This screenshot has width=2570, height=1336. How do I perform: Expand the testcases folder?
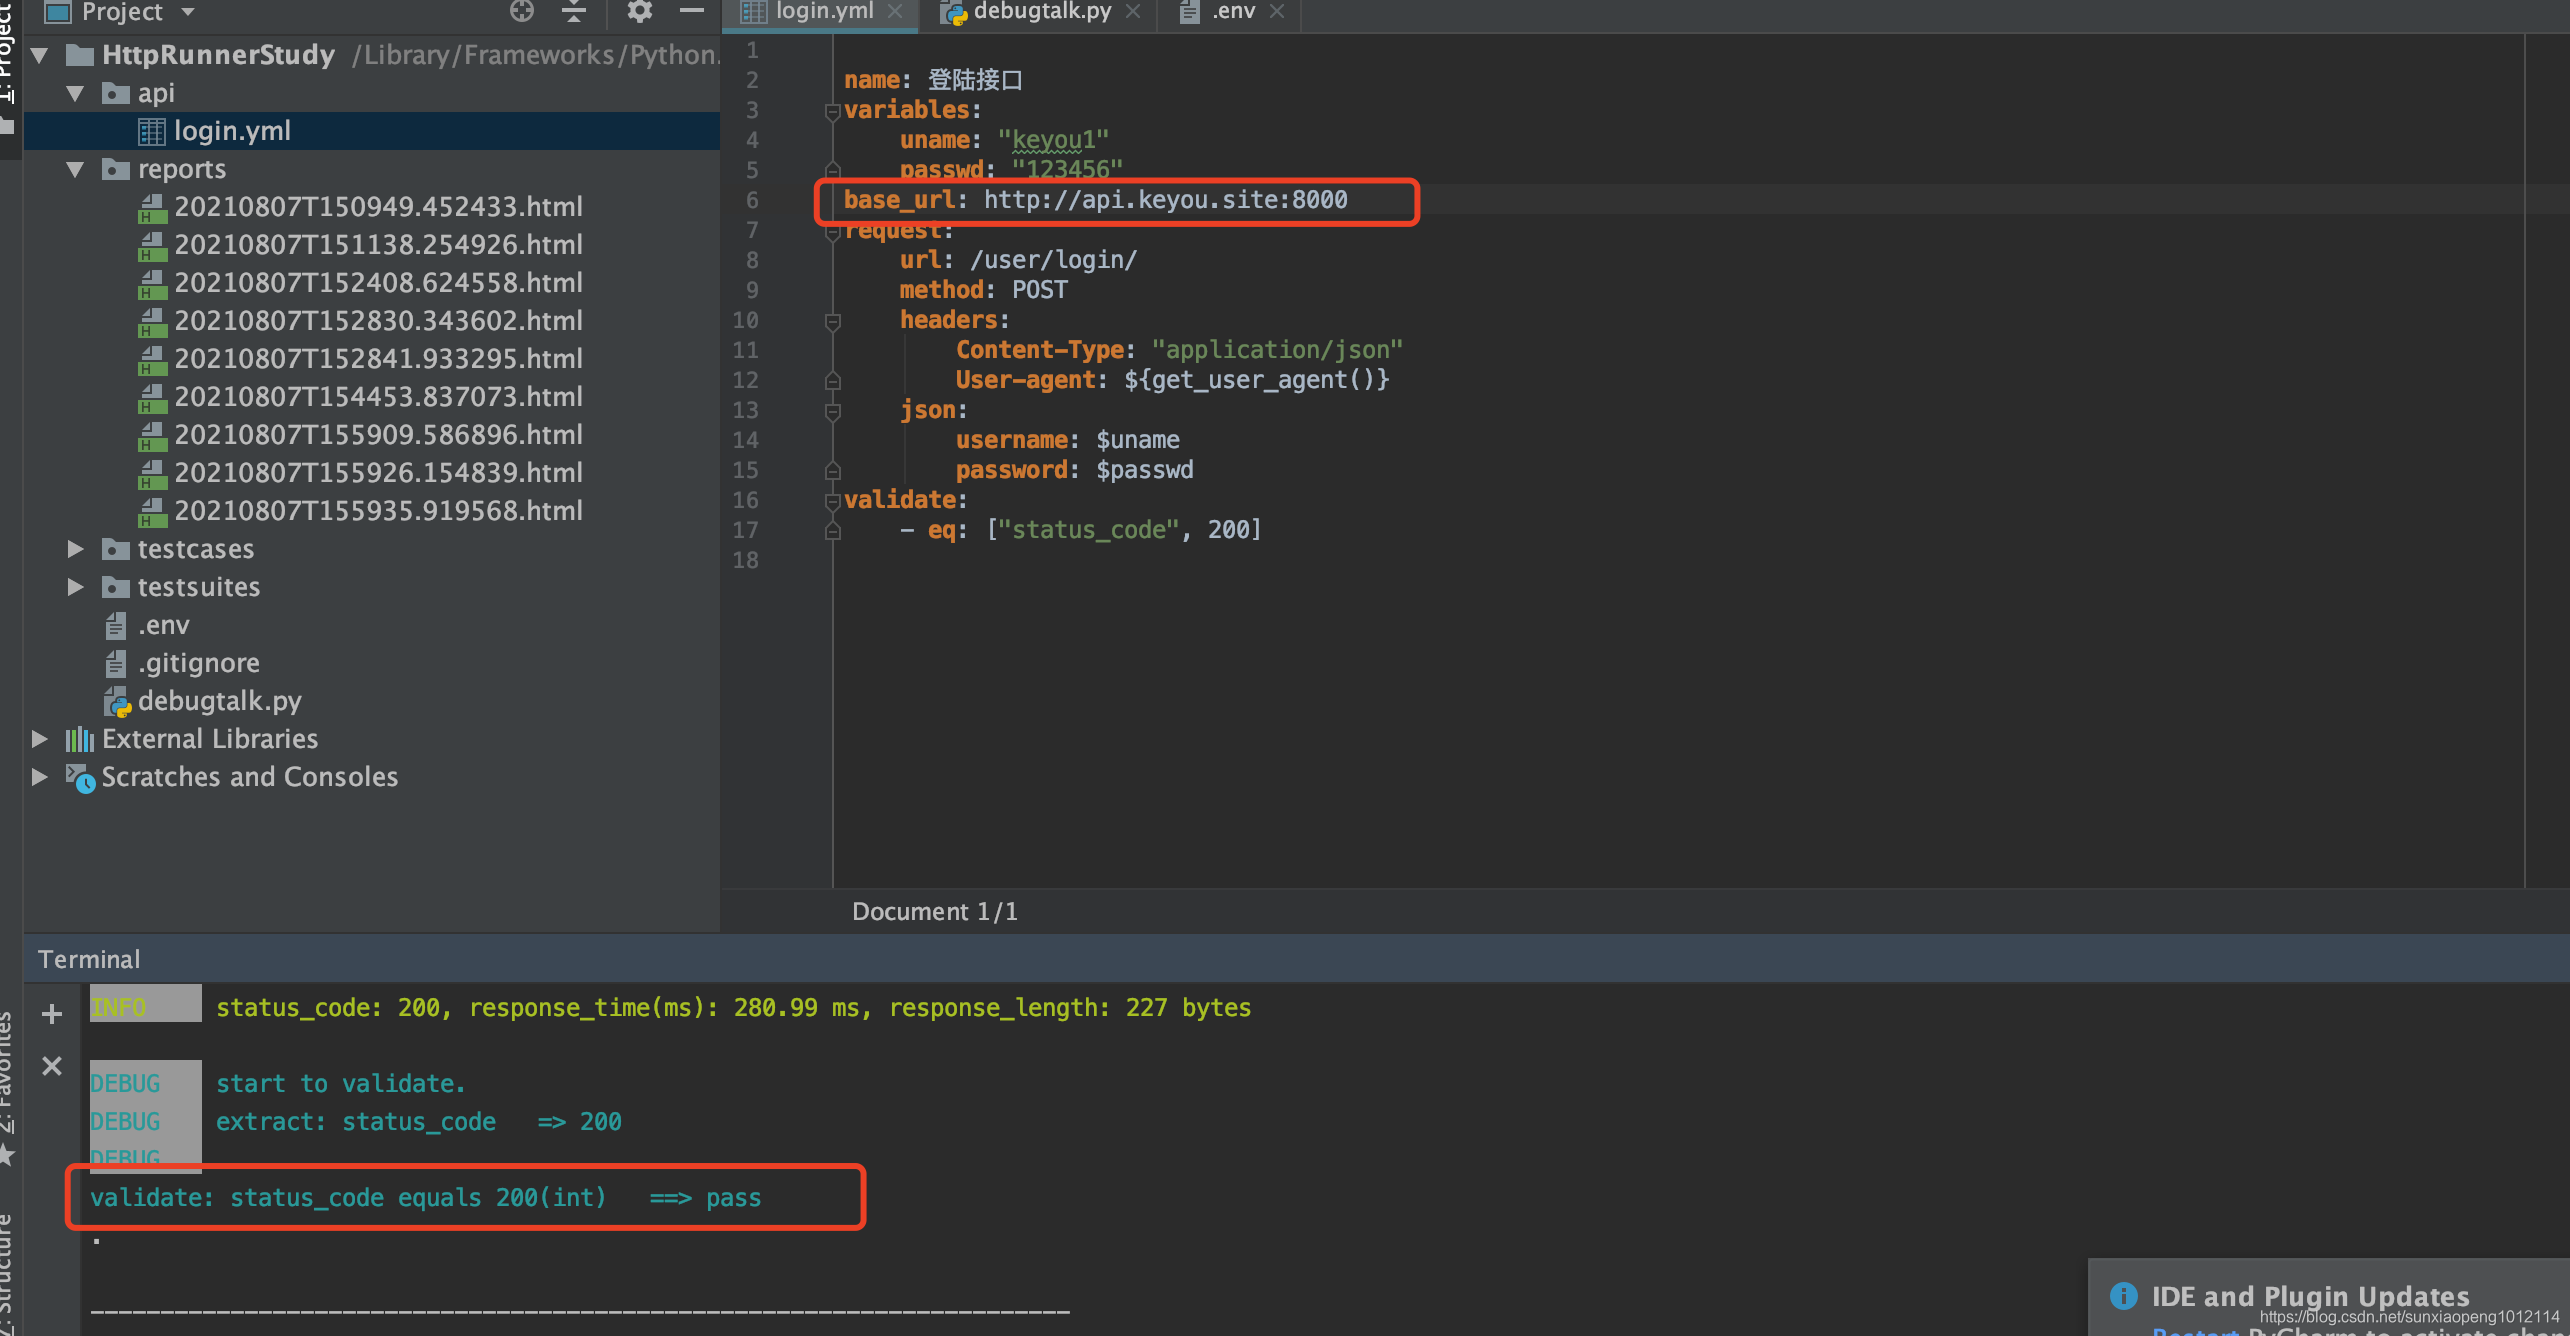click(75, 549)
